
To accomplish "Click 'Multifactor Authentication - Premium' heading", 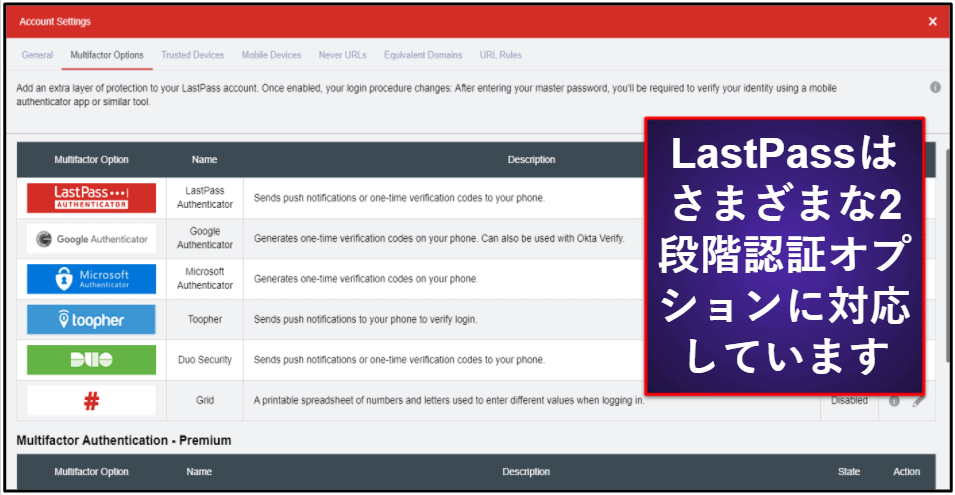I will pos(124,440).
